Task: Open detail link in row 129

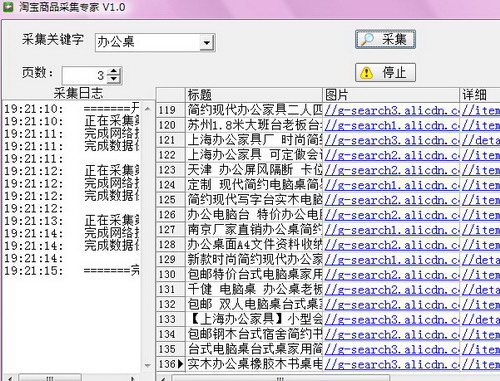Action: pyautogui.click(x=480, y=260)
